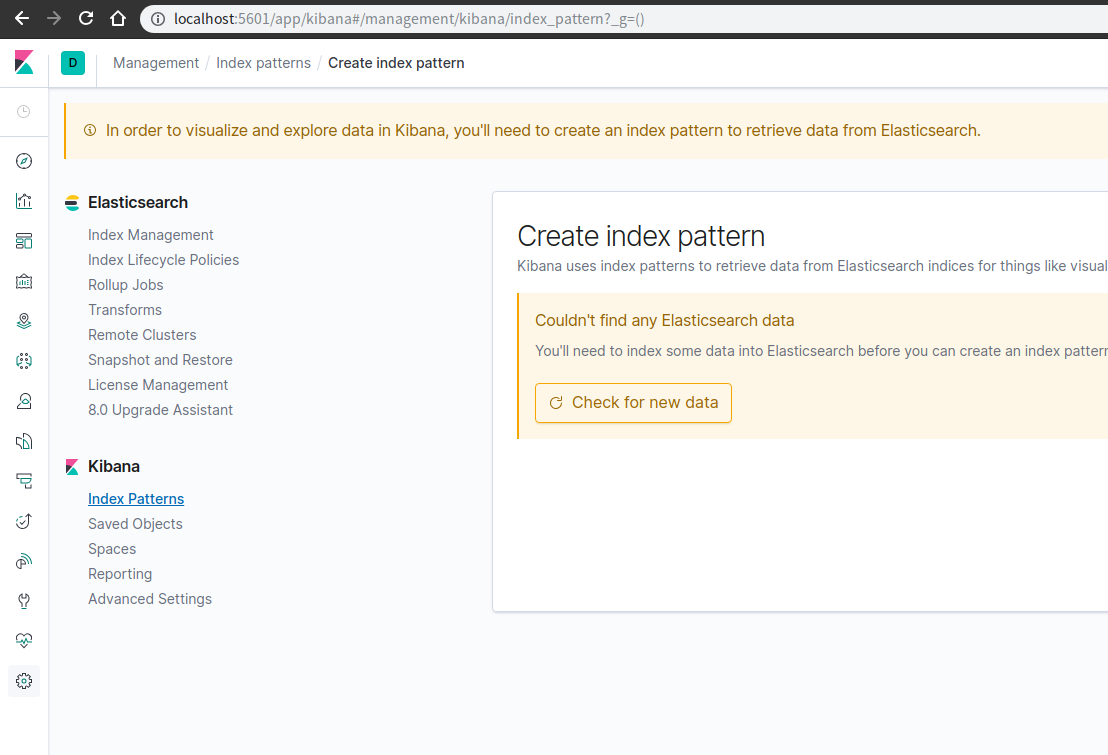Open Stack Monitoring heartbeat icon
This screenshot has height=755, width=1108.
point(24,641)
